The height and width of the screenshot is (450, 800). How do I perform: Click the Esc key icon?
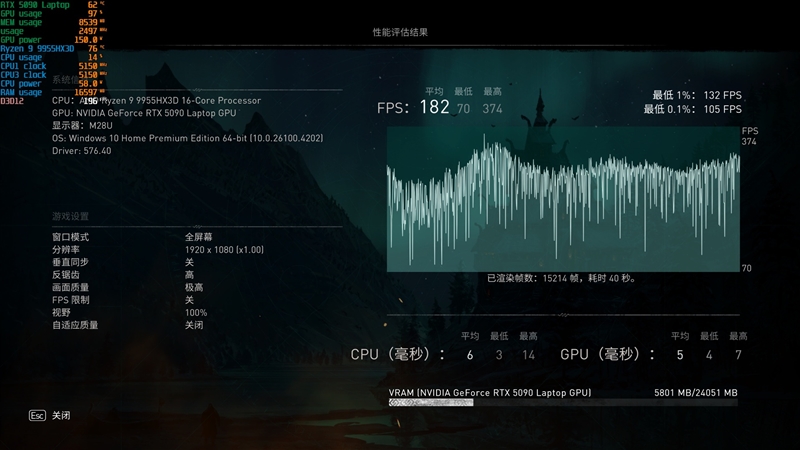coord(37,415)
